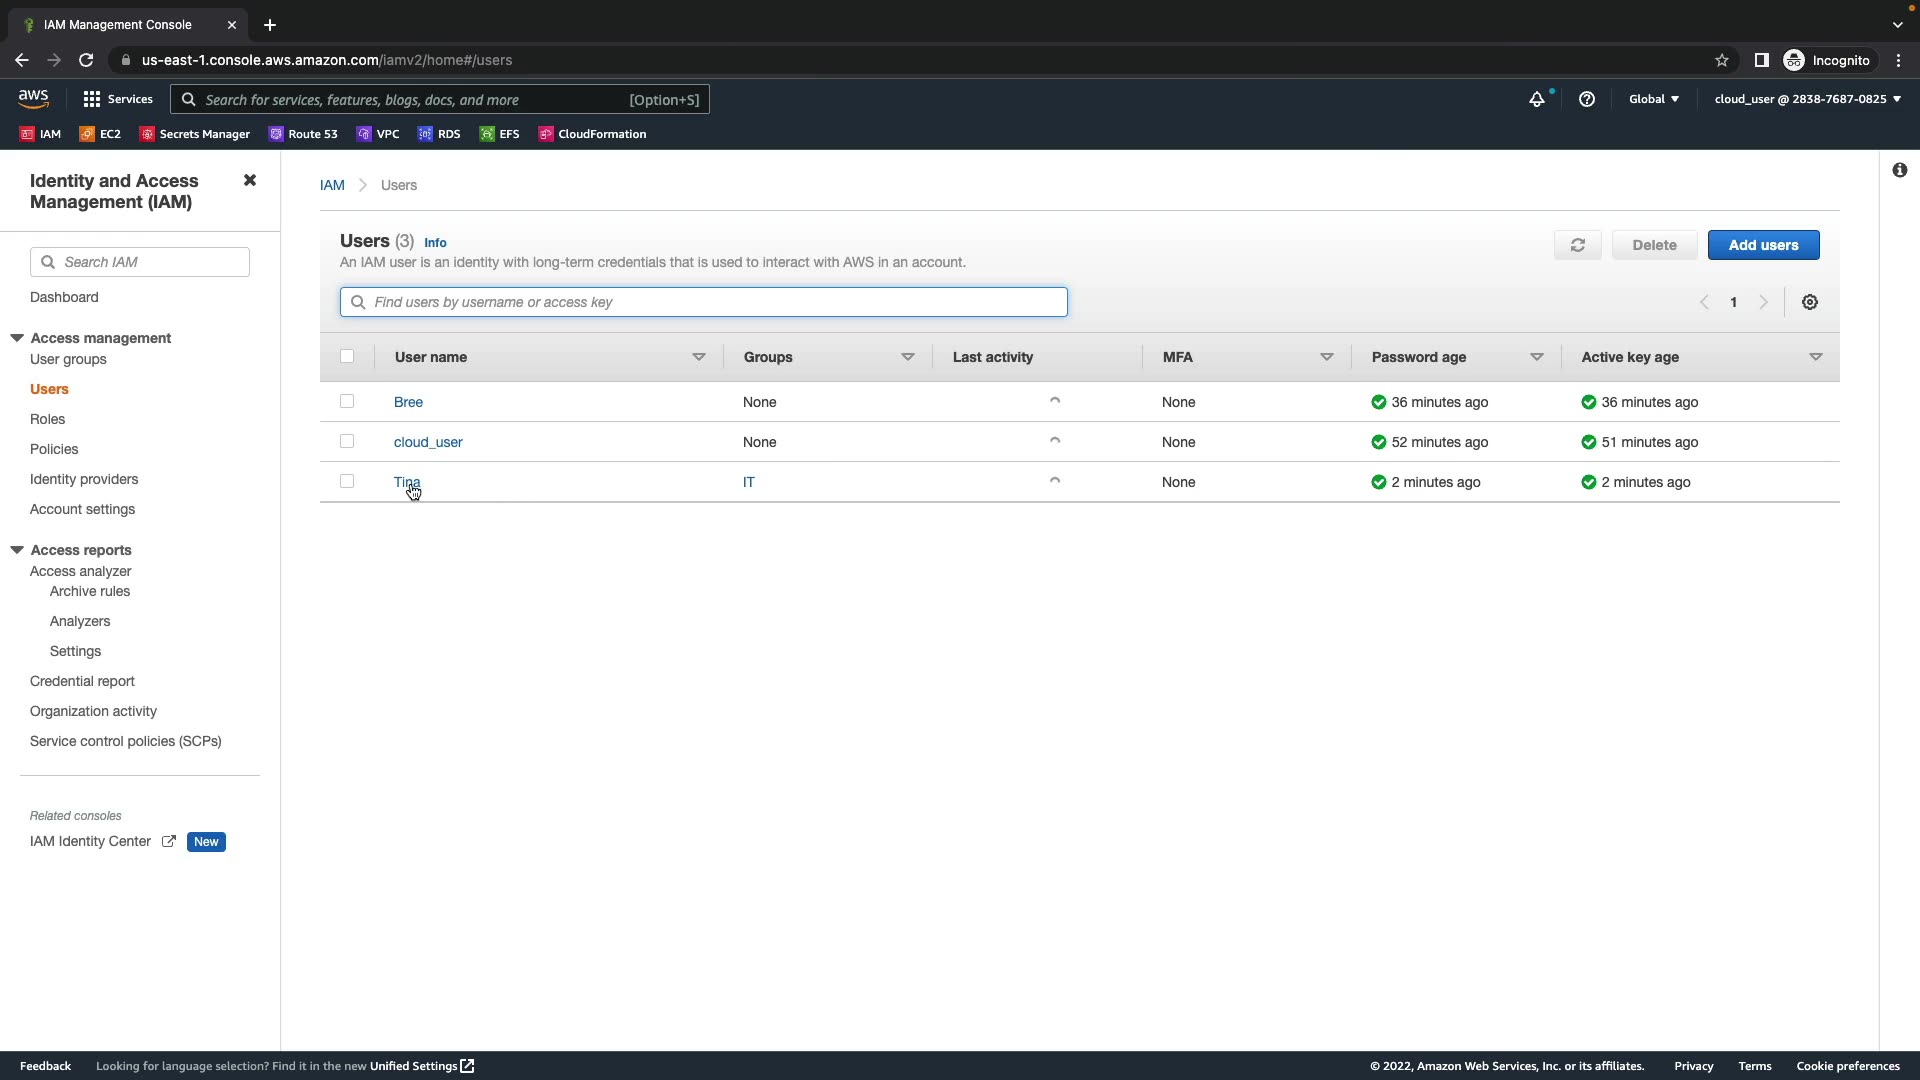
Task: Open the Global region dropdown
Action: point(1653,99)
